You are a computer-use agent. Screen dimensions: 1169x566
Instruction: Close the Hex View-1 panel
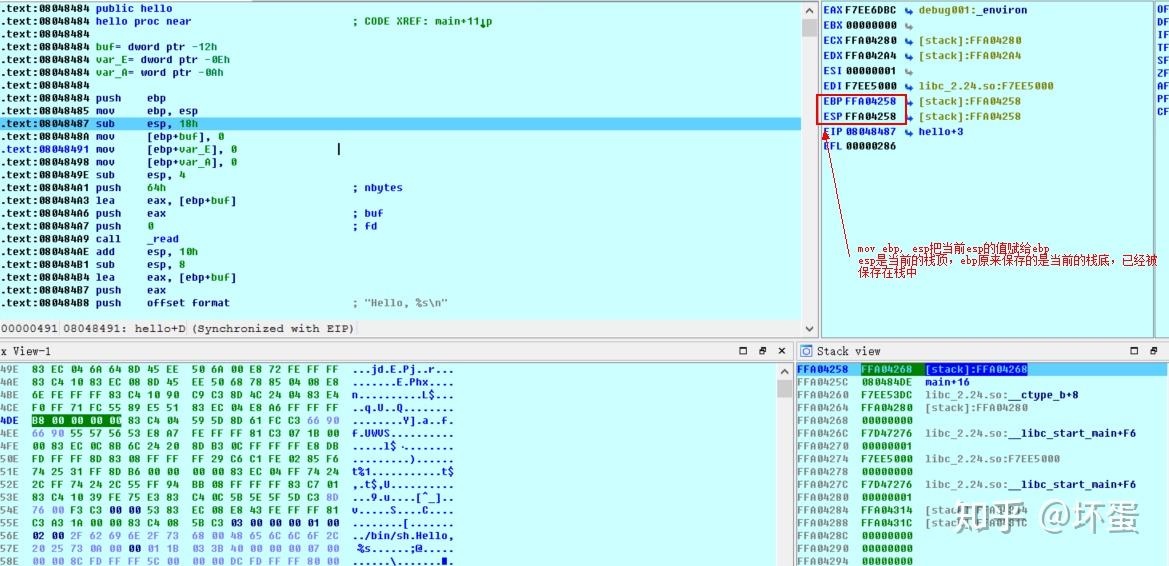pyautogui.click(x=781, y=350)
